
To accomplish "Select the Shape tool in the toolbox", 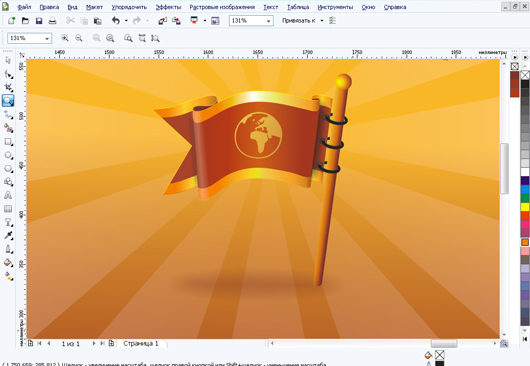I will coord(8,74).
